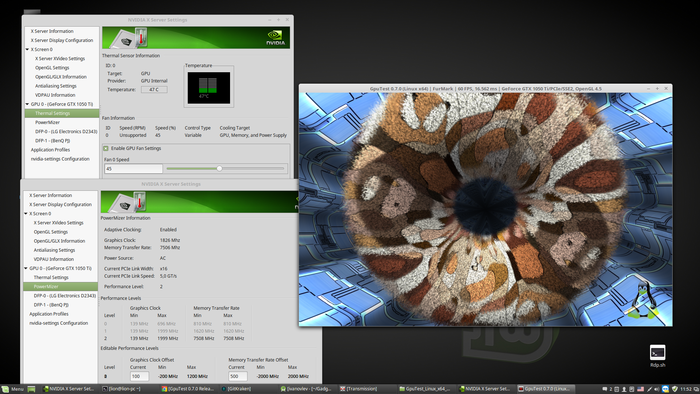Open X Server Display Configuration in Thermal Settings window
This screenshot has width=700, height=394.
[x=62, y=40]
